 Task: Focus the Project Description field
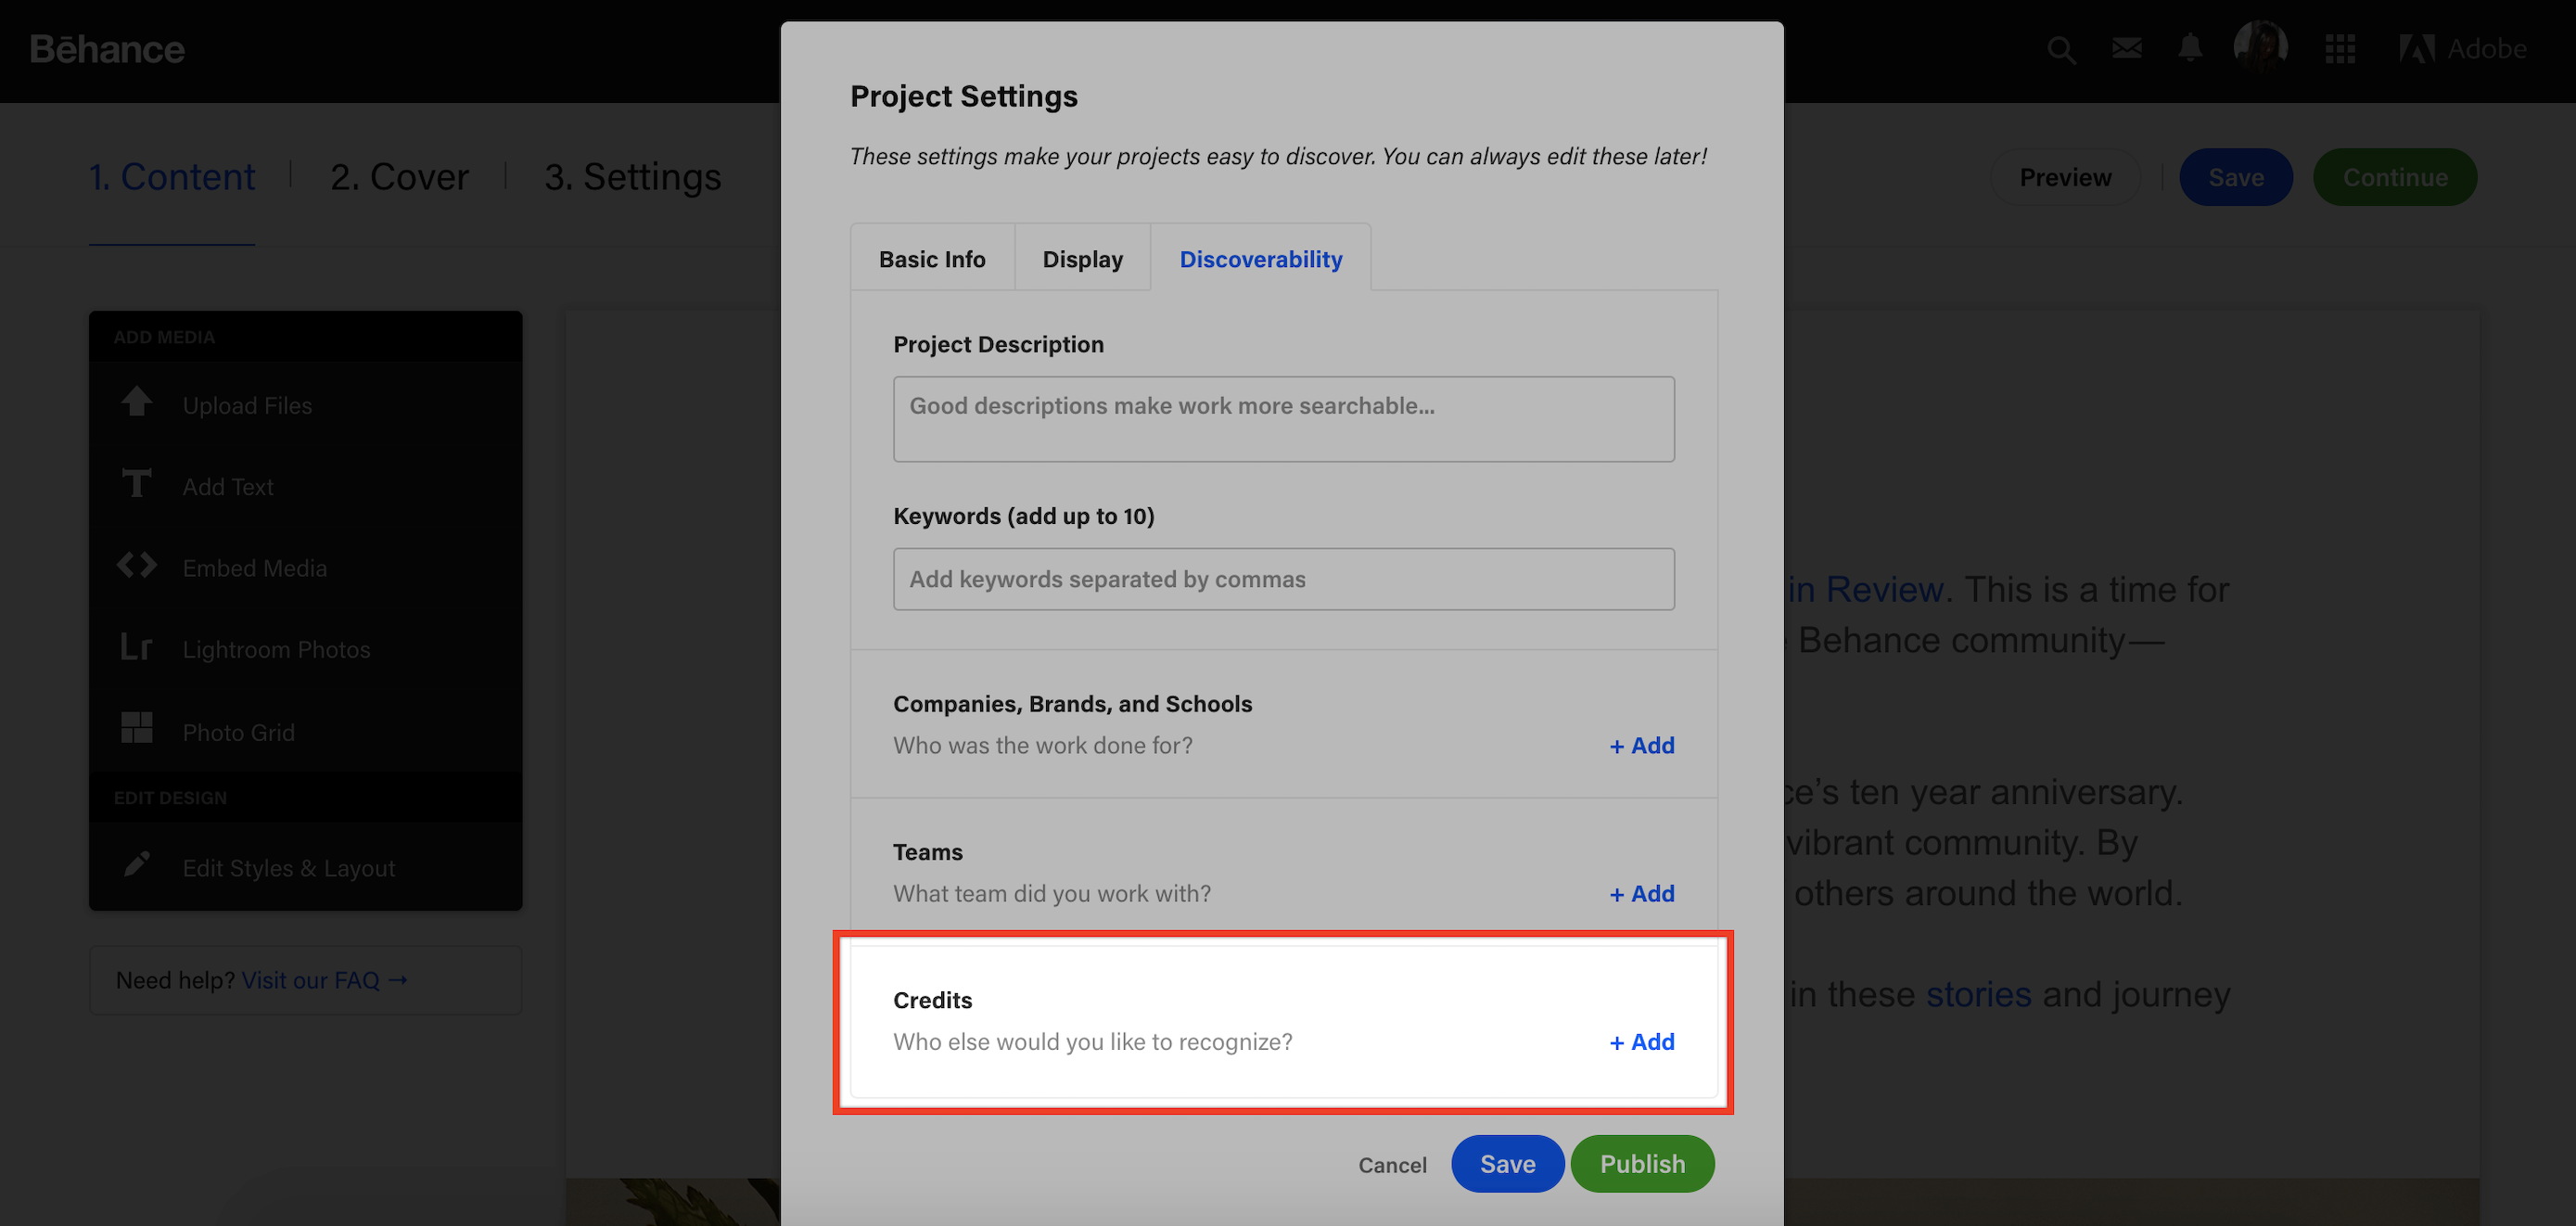pos(1284,419)
